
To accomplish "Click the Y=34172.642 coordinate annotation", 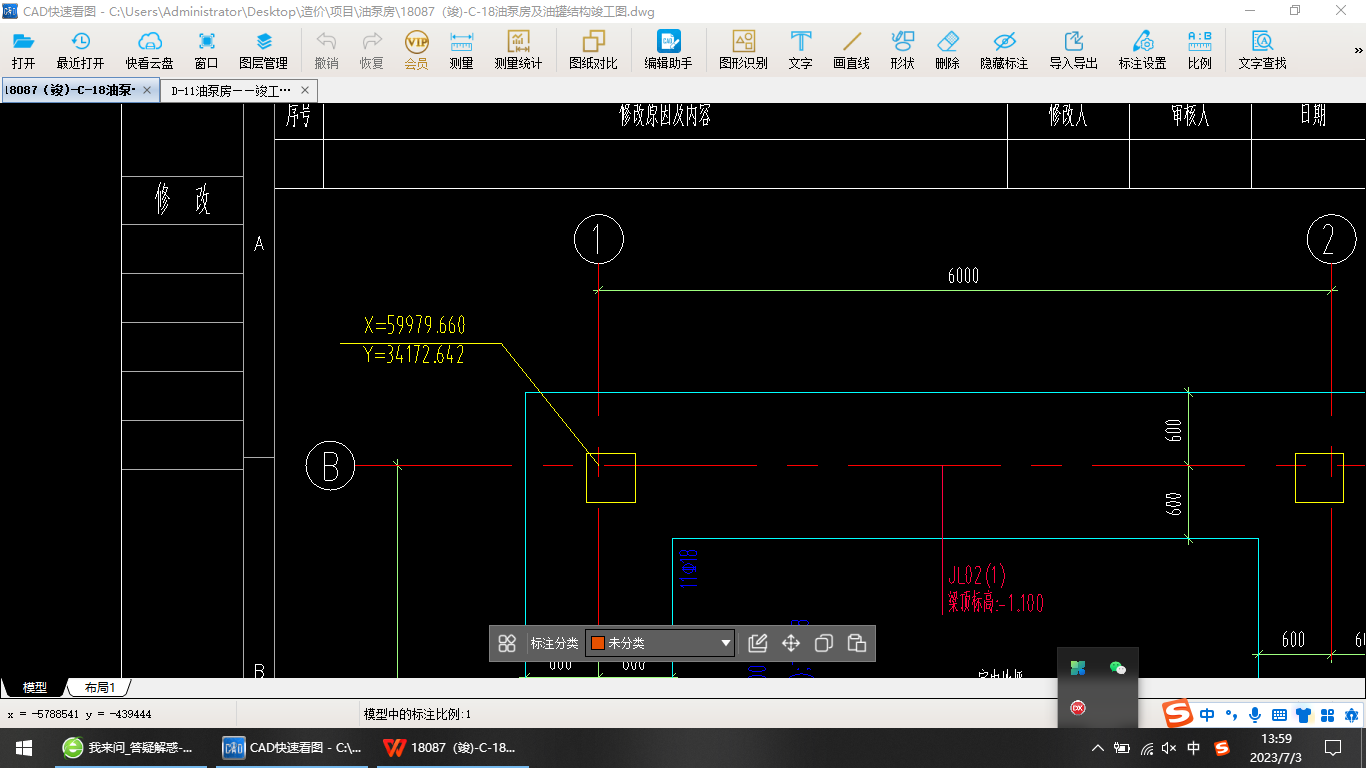I will (415, 355).
